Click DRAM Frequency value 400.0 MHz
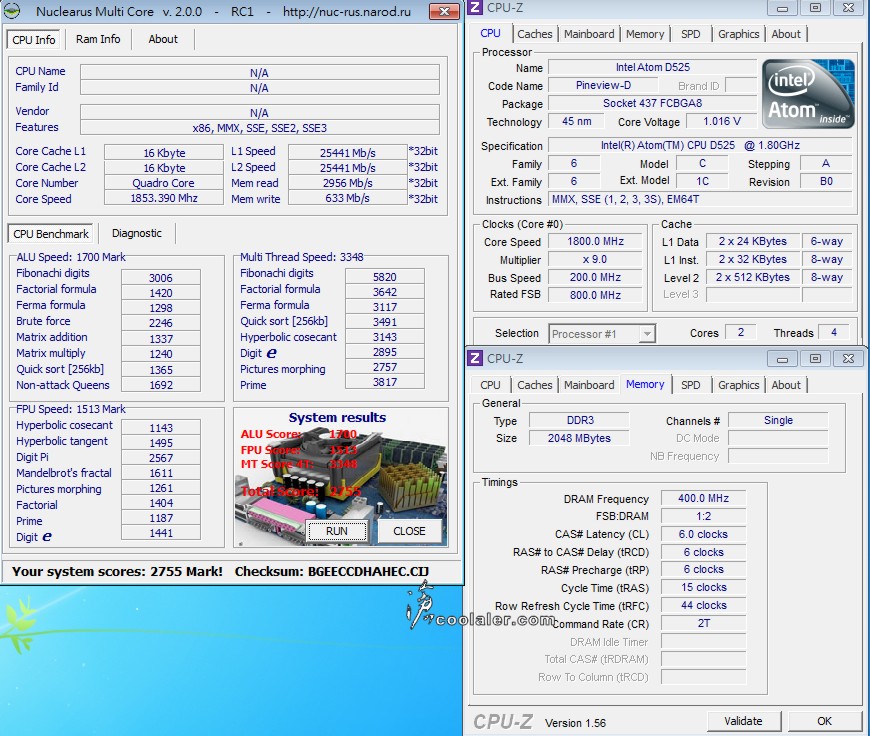The height and width of the screenshot is (736, 870). click(x=703, y=498)
